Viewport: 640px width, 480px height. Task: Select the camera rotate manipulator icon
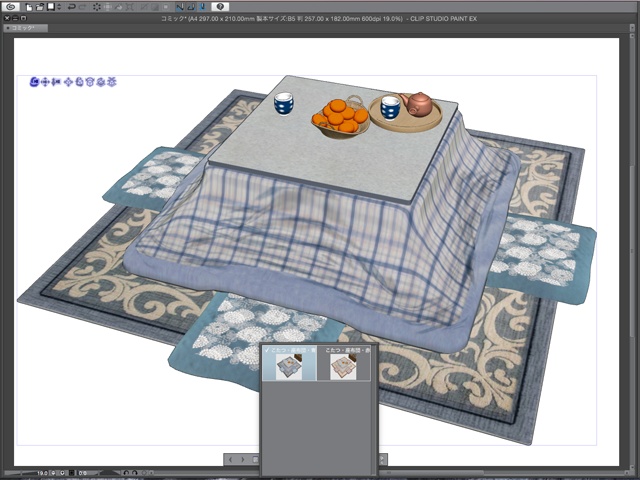[34, 82]
